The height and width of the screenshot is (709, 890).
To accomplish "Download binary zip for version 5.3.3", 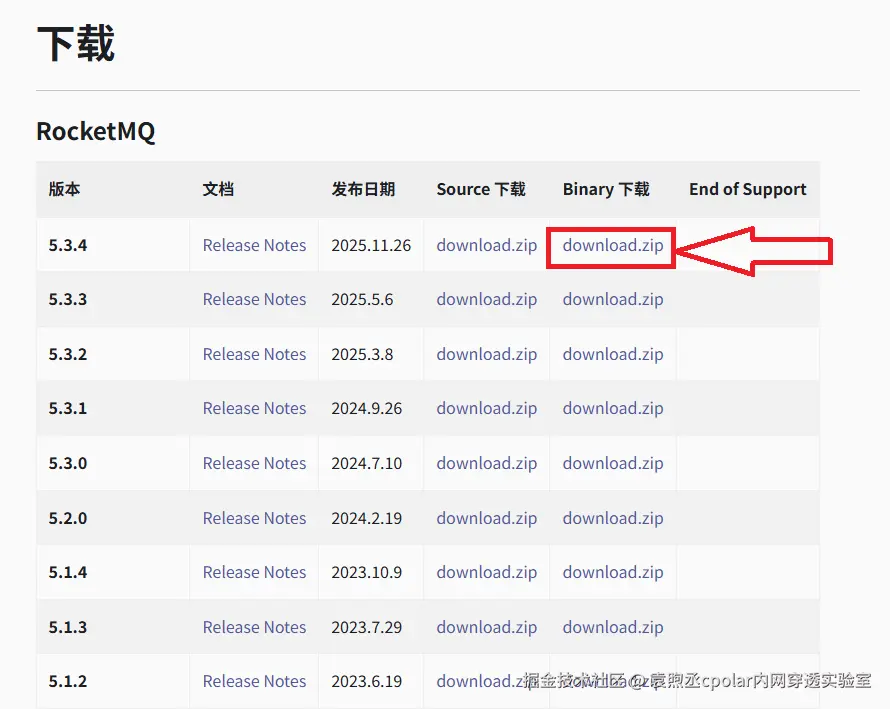I will (x=613, y=299).
